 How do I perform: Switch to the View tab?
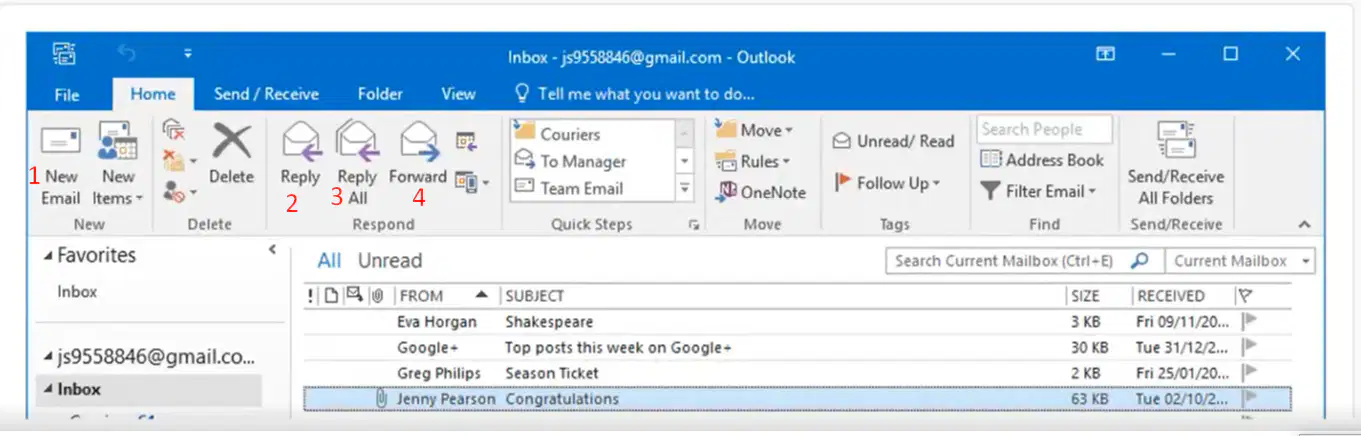tap(458, 94)
